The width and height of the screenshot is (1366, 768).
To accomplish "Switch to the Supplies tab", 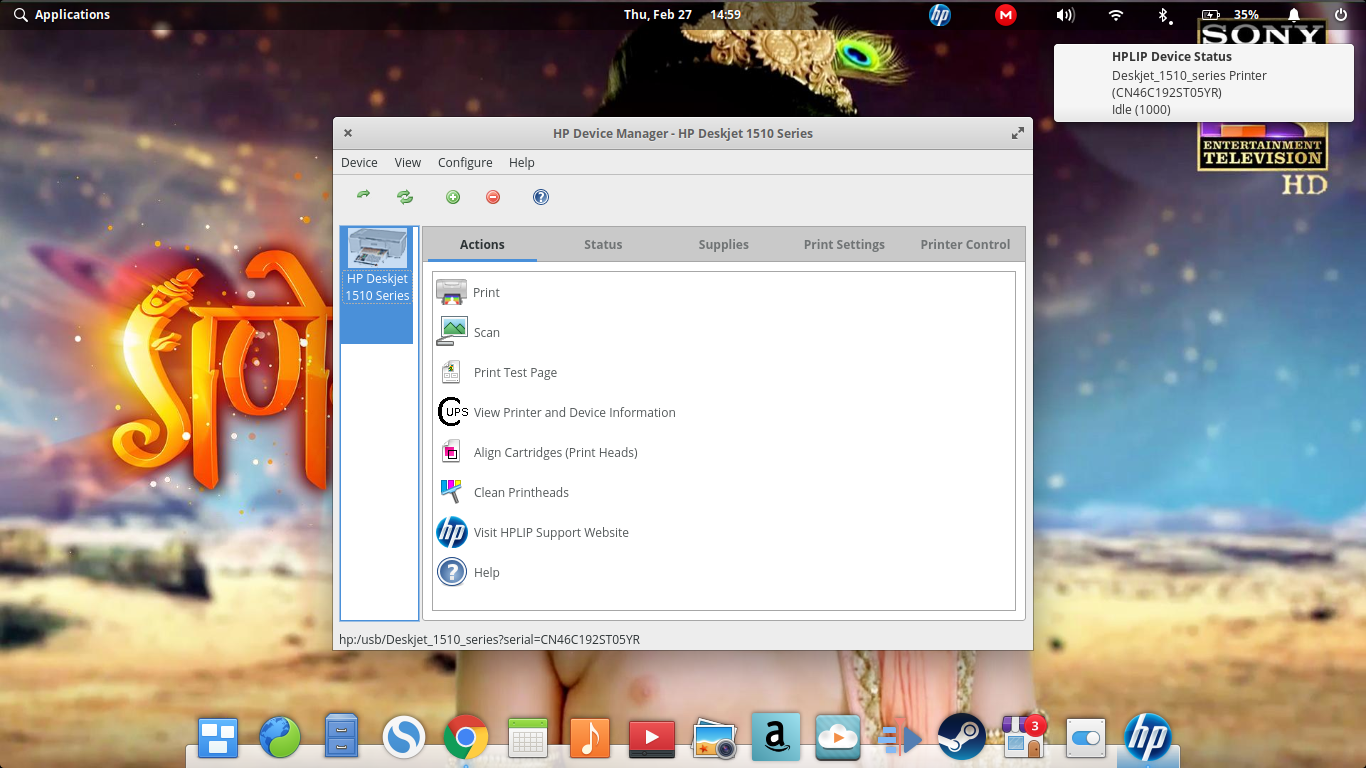I will [723, 244].
